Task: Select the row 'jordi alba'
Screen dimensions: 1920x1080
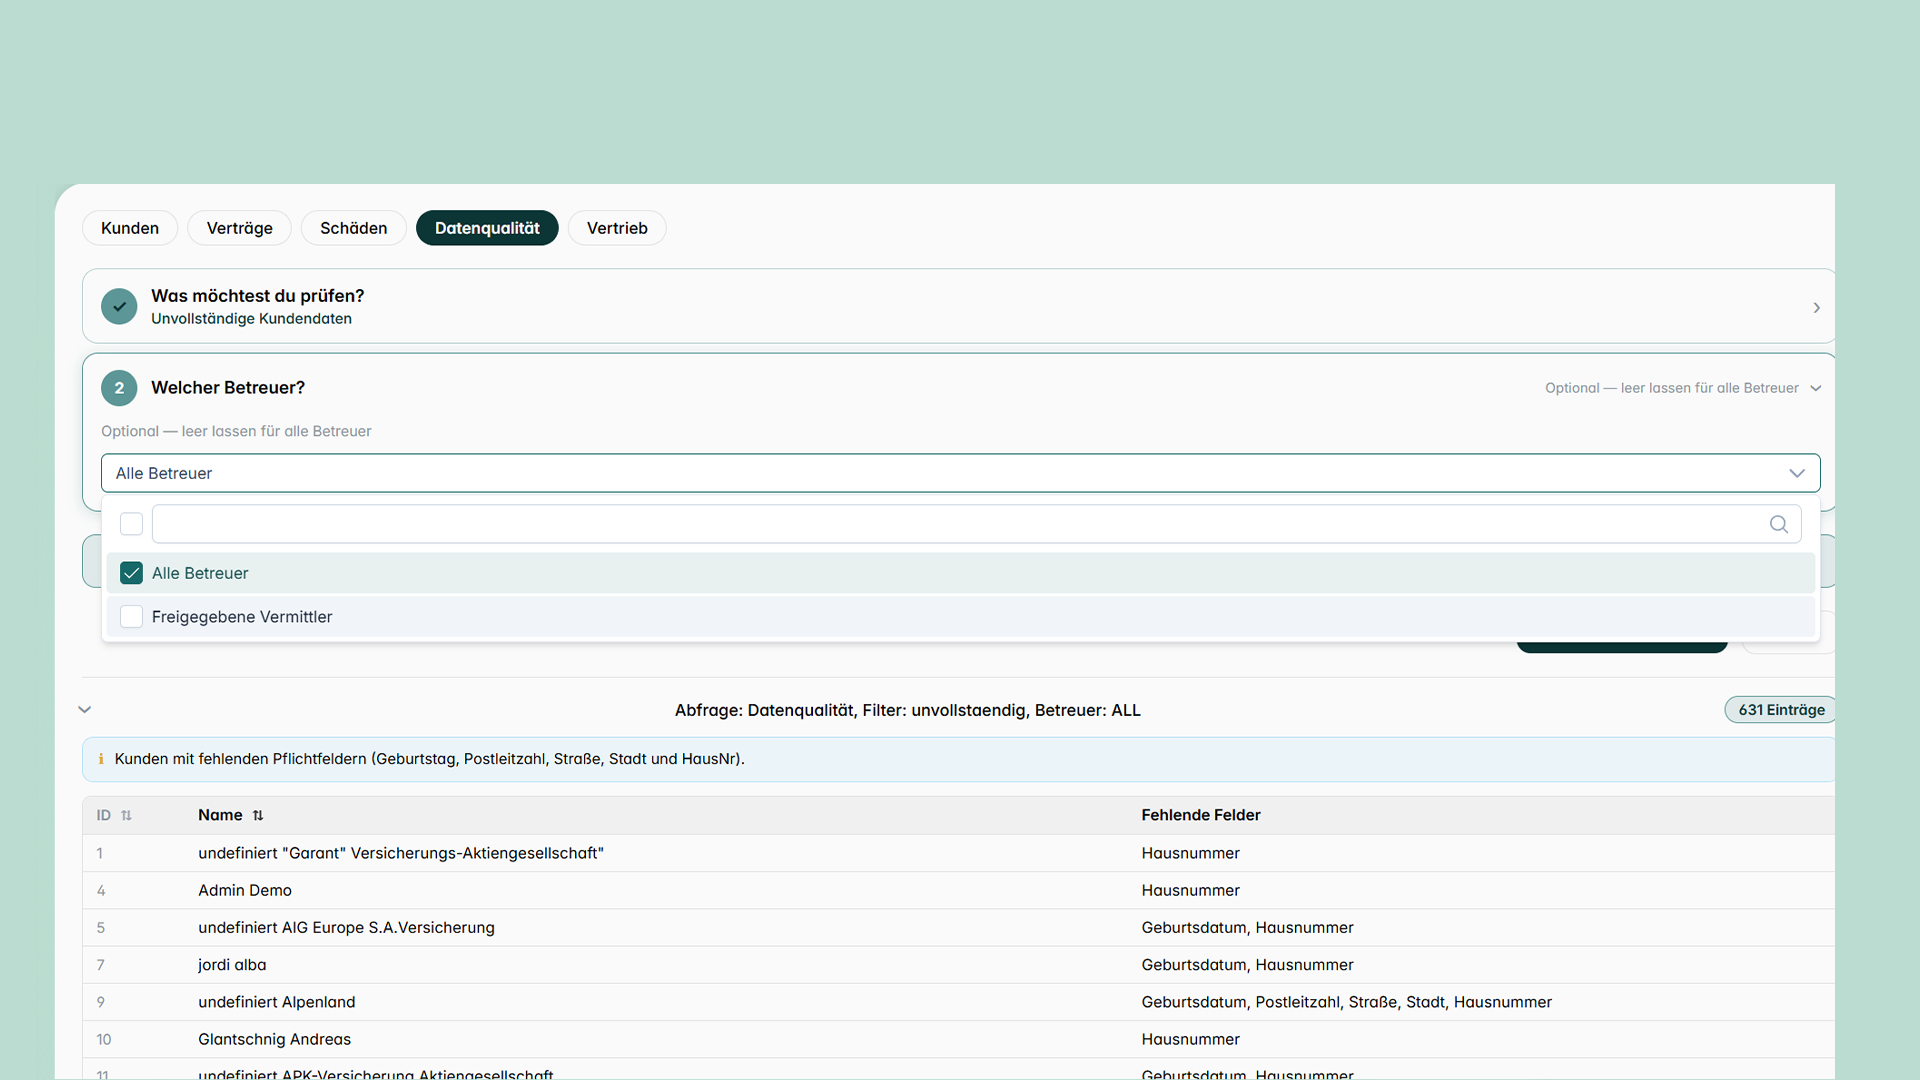Action: point(958,965)
